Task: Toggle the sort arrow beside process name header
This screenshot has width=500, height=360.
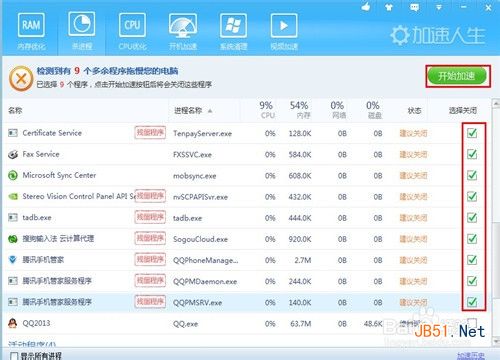Action: pos(210,111)
